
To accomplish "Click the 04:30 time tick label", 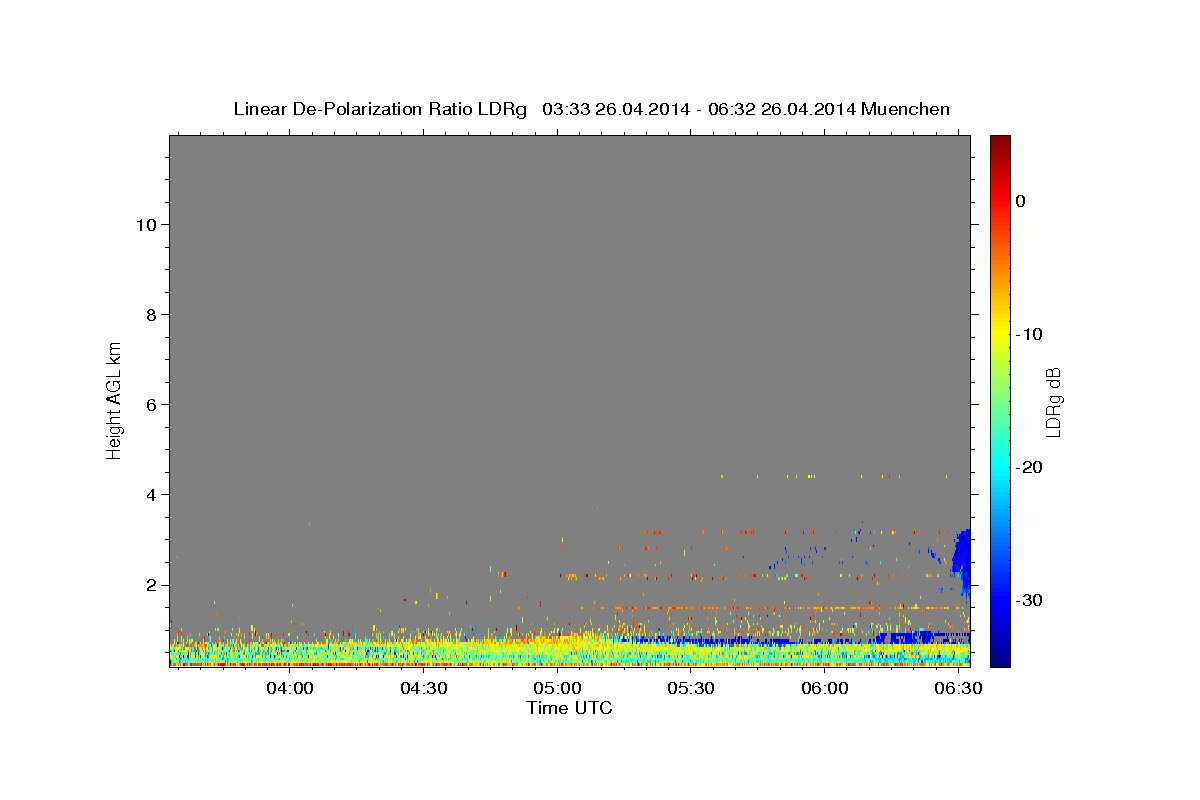I will click(x=424, y=689).
